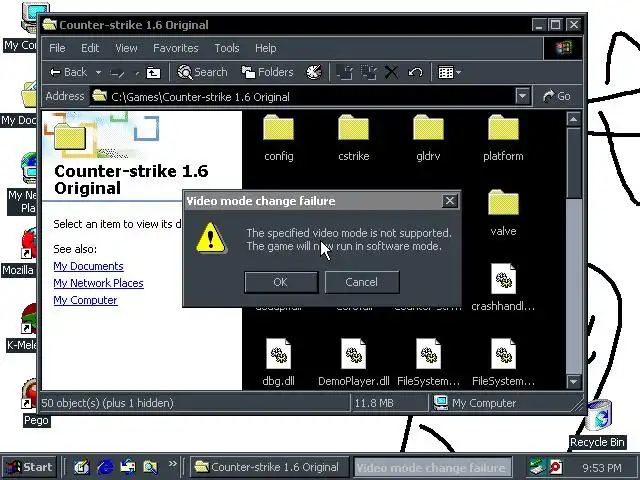Screen dimensions: 640x480
Task: Open the Help menu
Action: 266,48
